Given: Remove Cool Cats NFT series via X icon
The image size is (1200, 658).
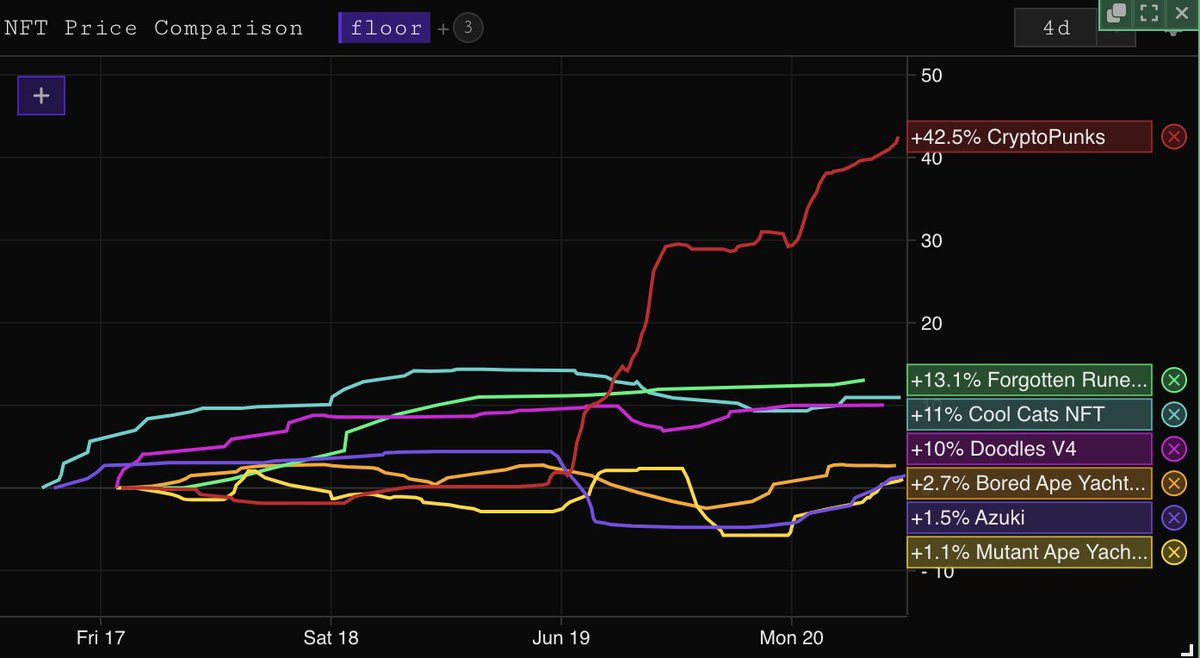Looking at the screenshot, I should (x=1174, y=414).
